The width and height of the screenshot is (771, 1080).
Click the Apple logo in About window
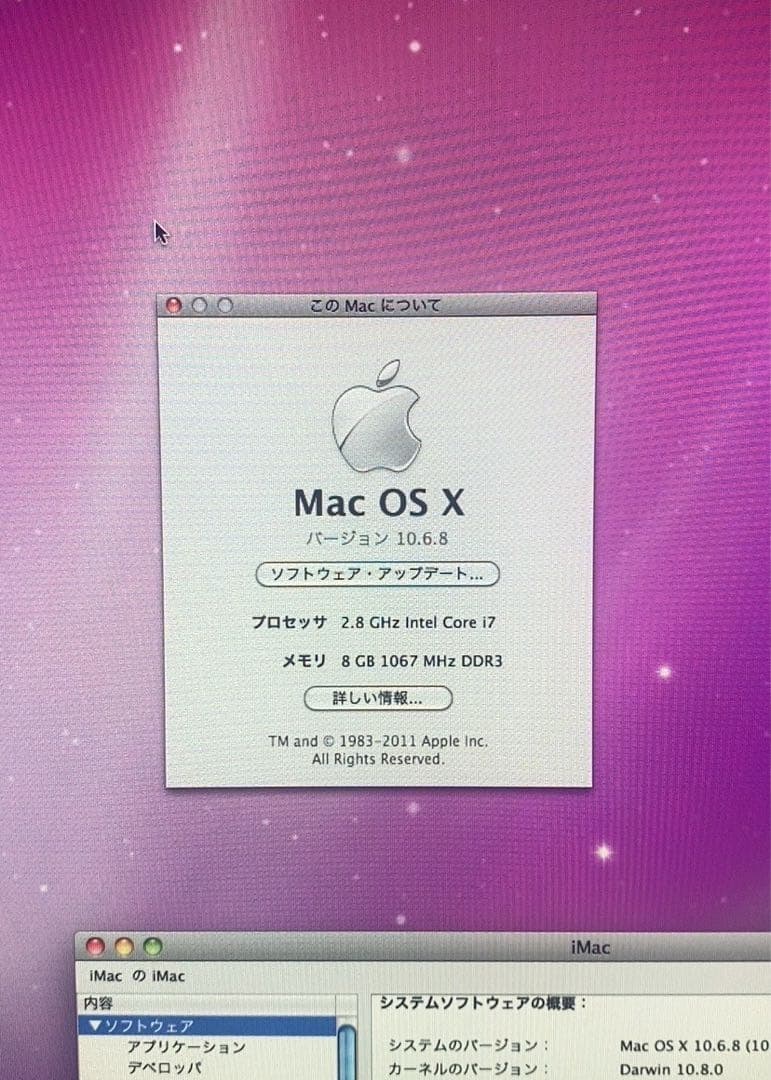coord(376,416)
